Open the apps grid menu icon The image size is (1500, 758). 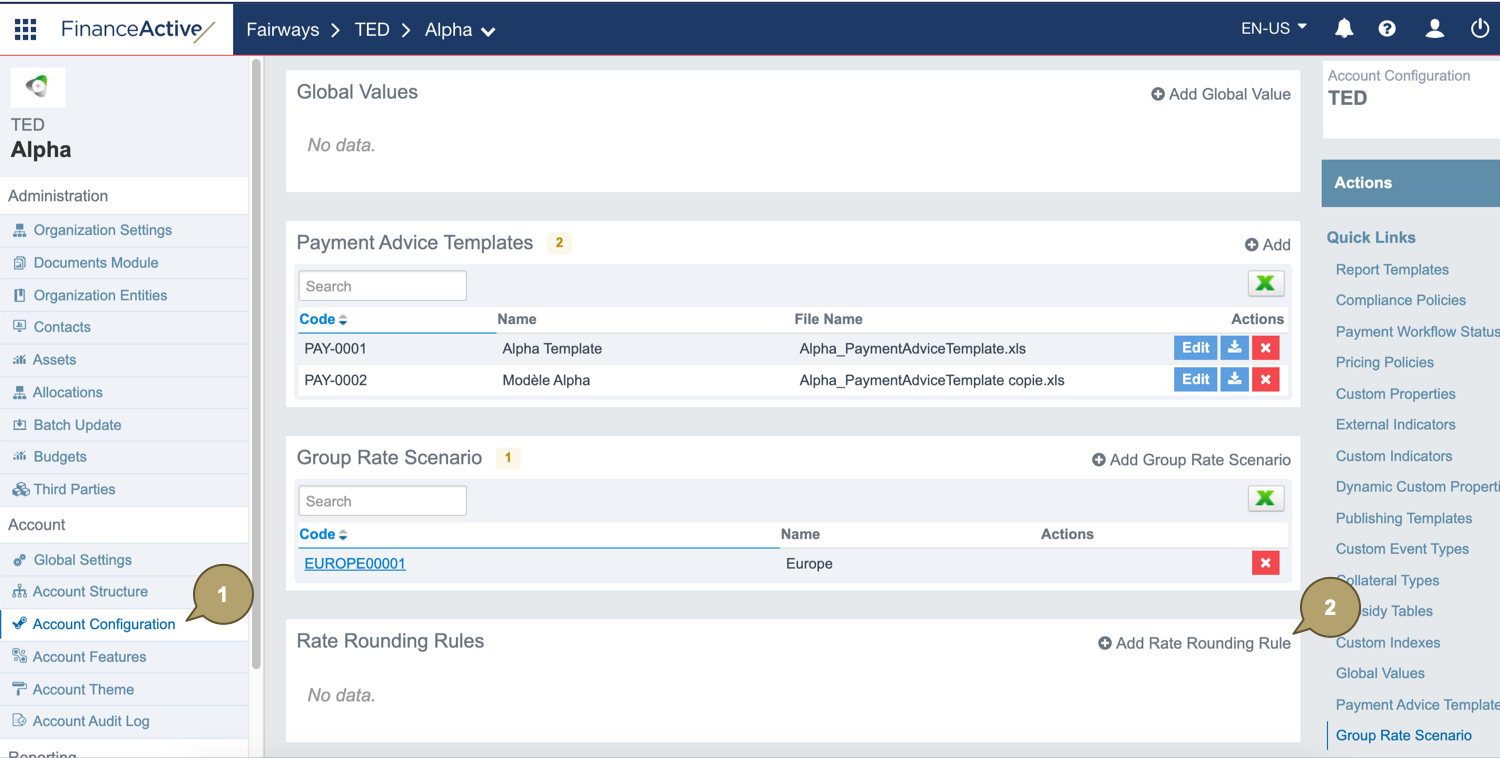26,29
